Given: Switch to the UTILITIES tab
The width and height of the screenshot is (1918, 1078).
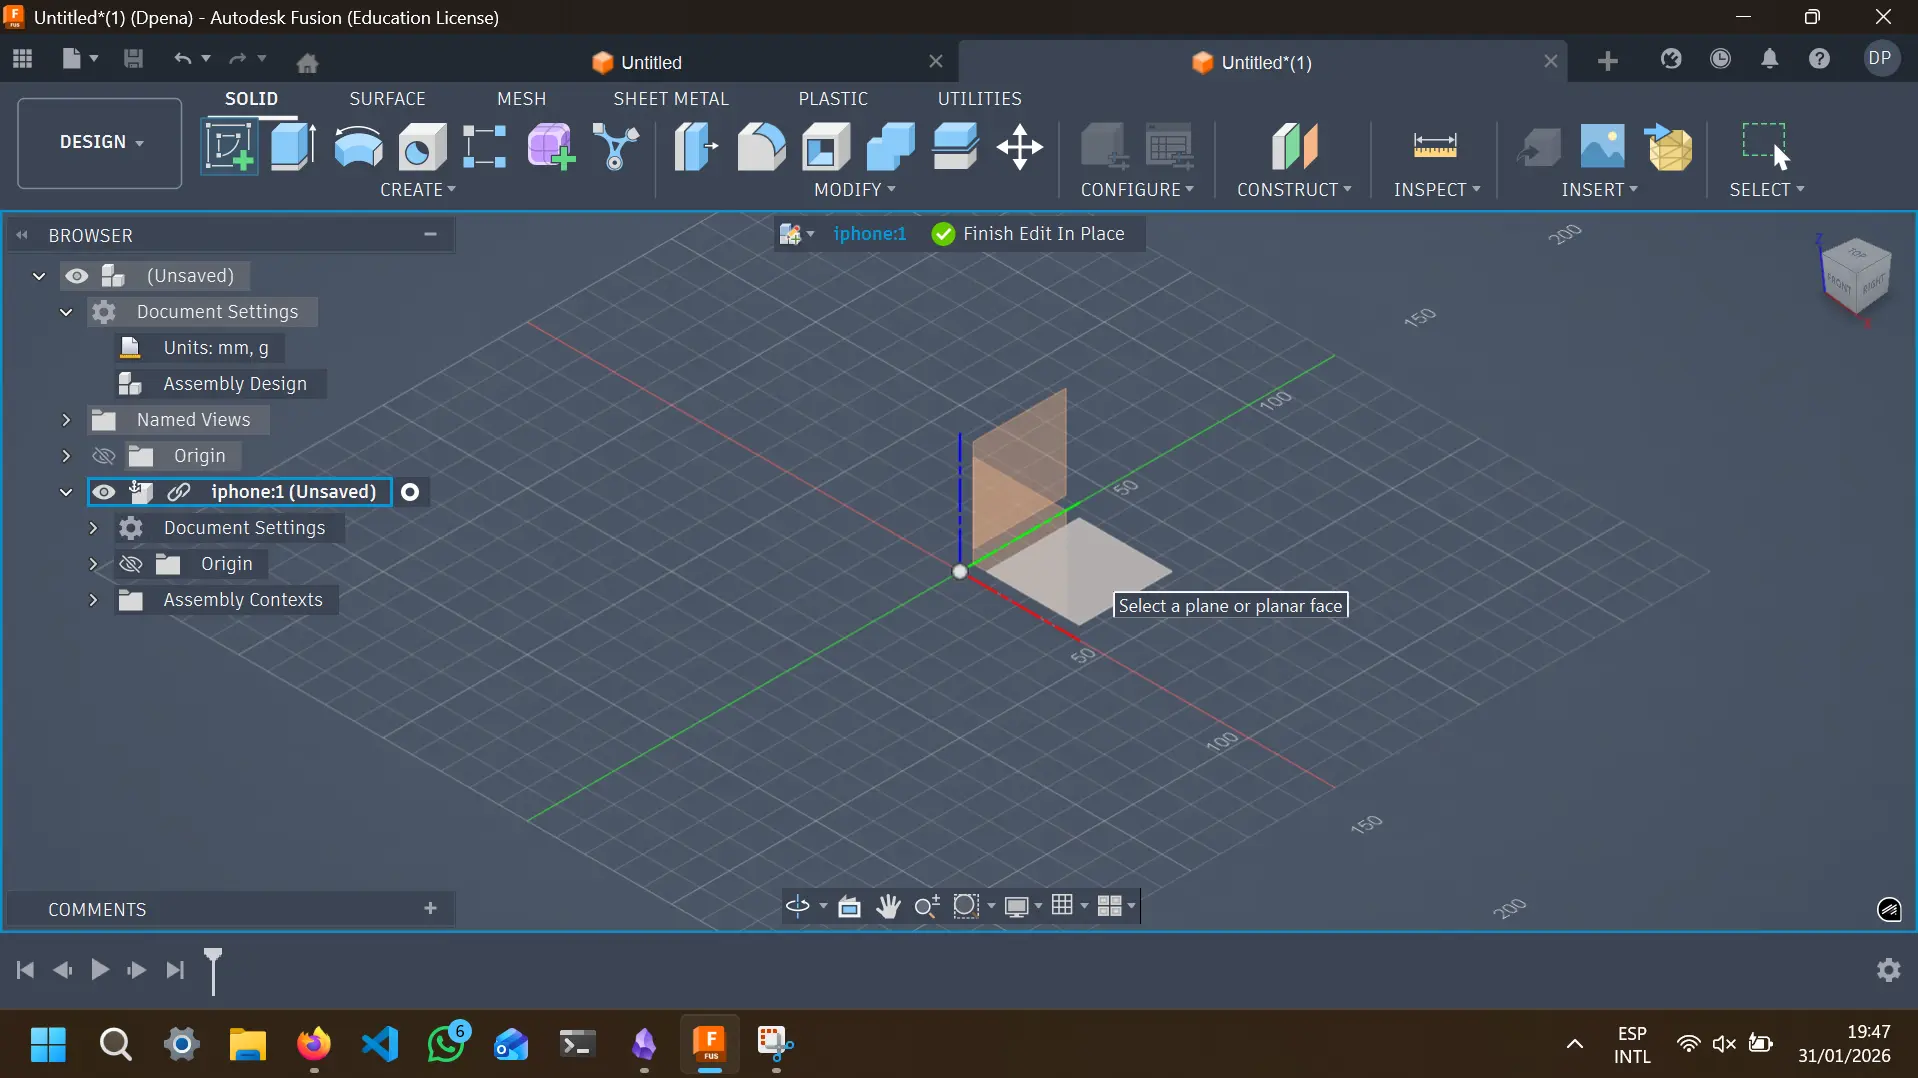Looking at the screenshot, I should pyautogui.click(x=979, y=98).
